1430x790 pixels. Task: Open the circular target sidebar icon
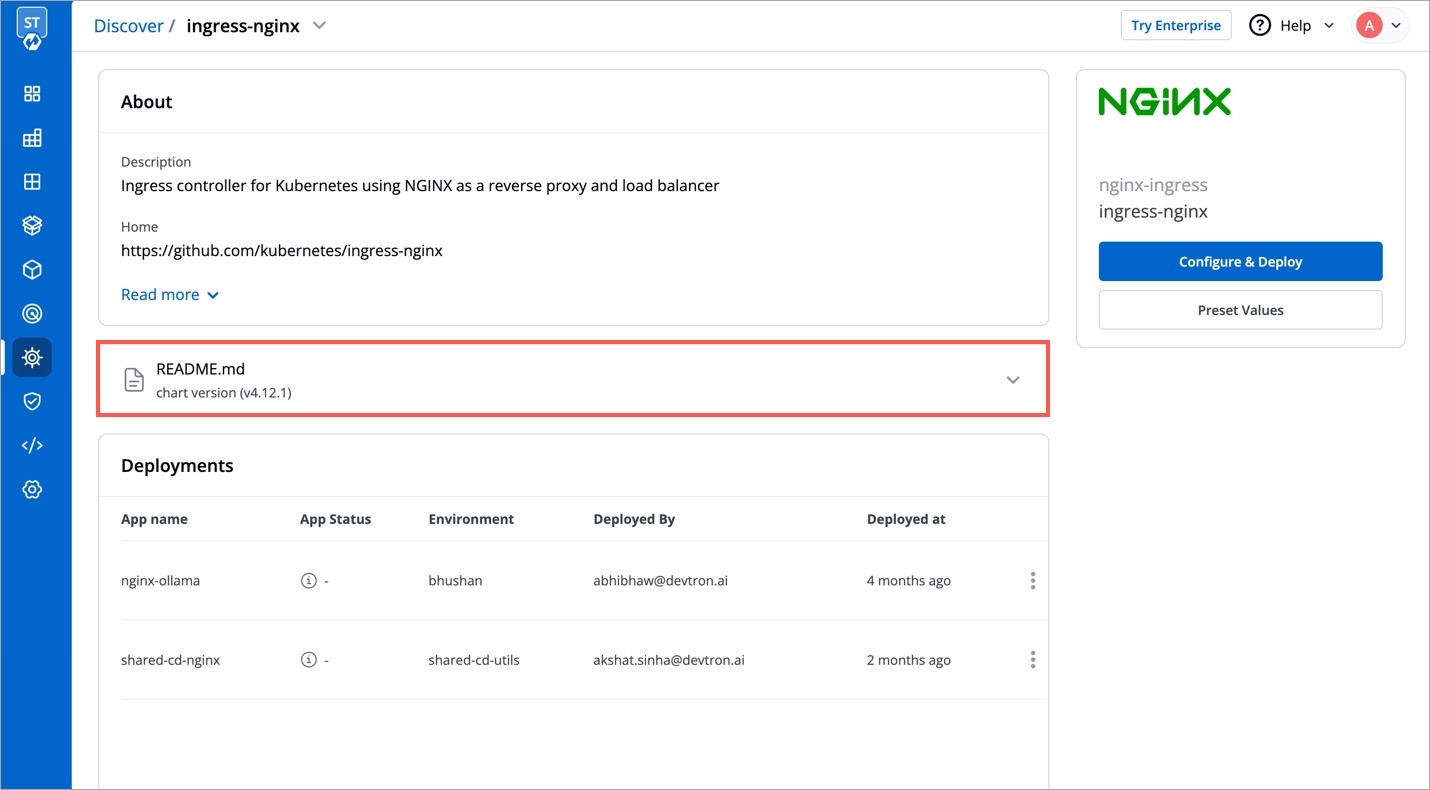[x=32, y=314]
